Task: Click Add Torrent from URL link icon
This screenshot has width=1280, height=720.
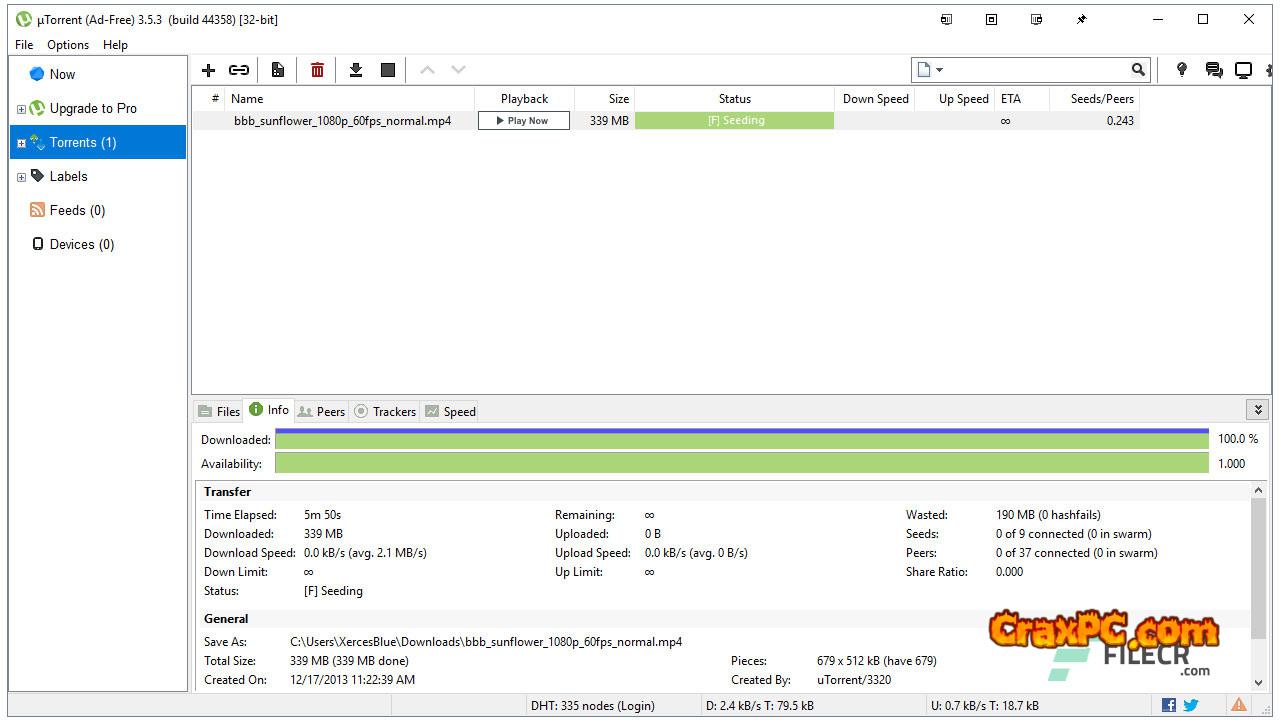Action: (x=239, y=70)
